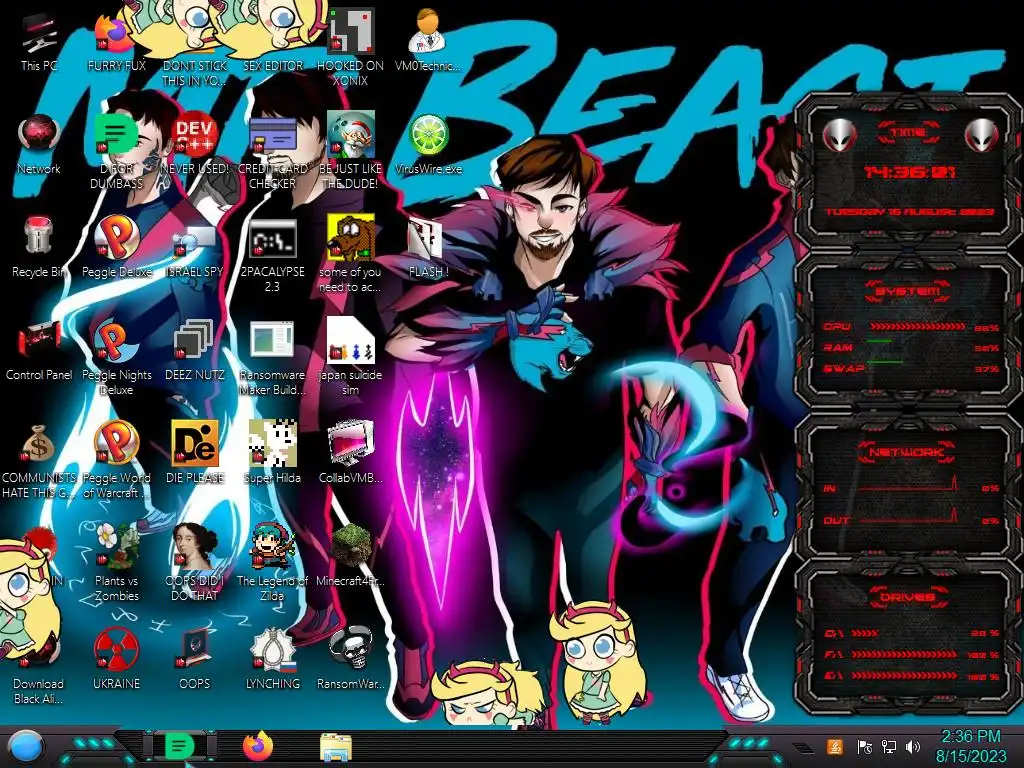The image size is (1024, 768).
Task: Open the network tray icon
Action: [889, 746]
